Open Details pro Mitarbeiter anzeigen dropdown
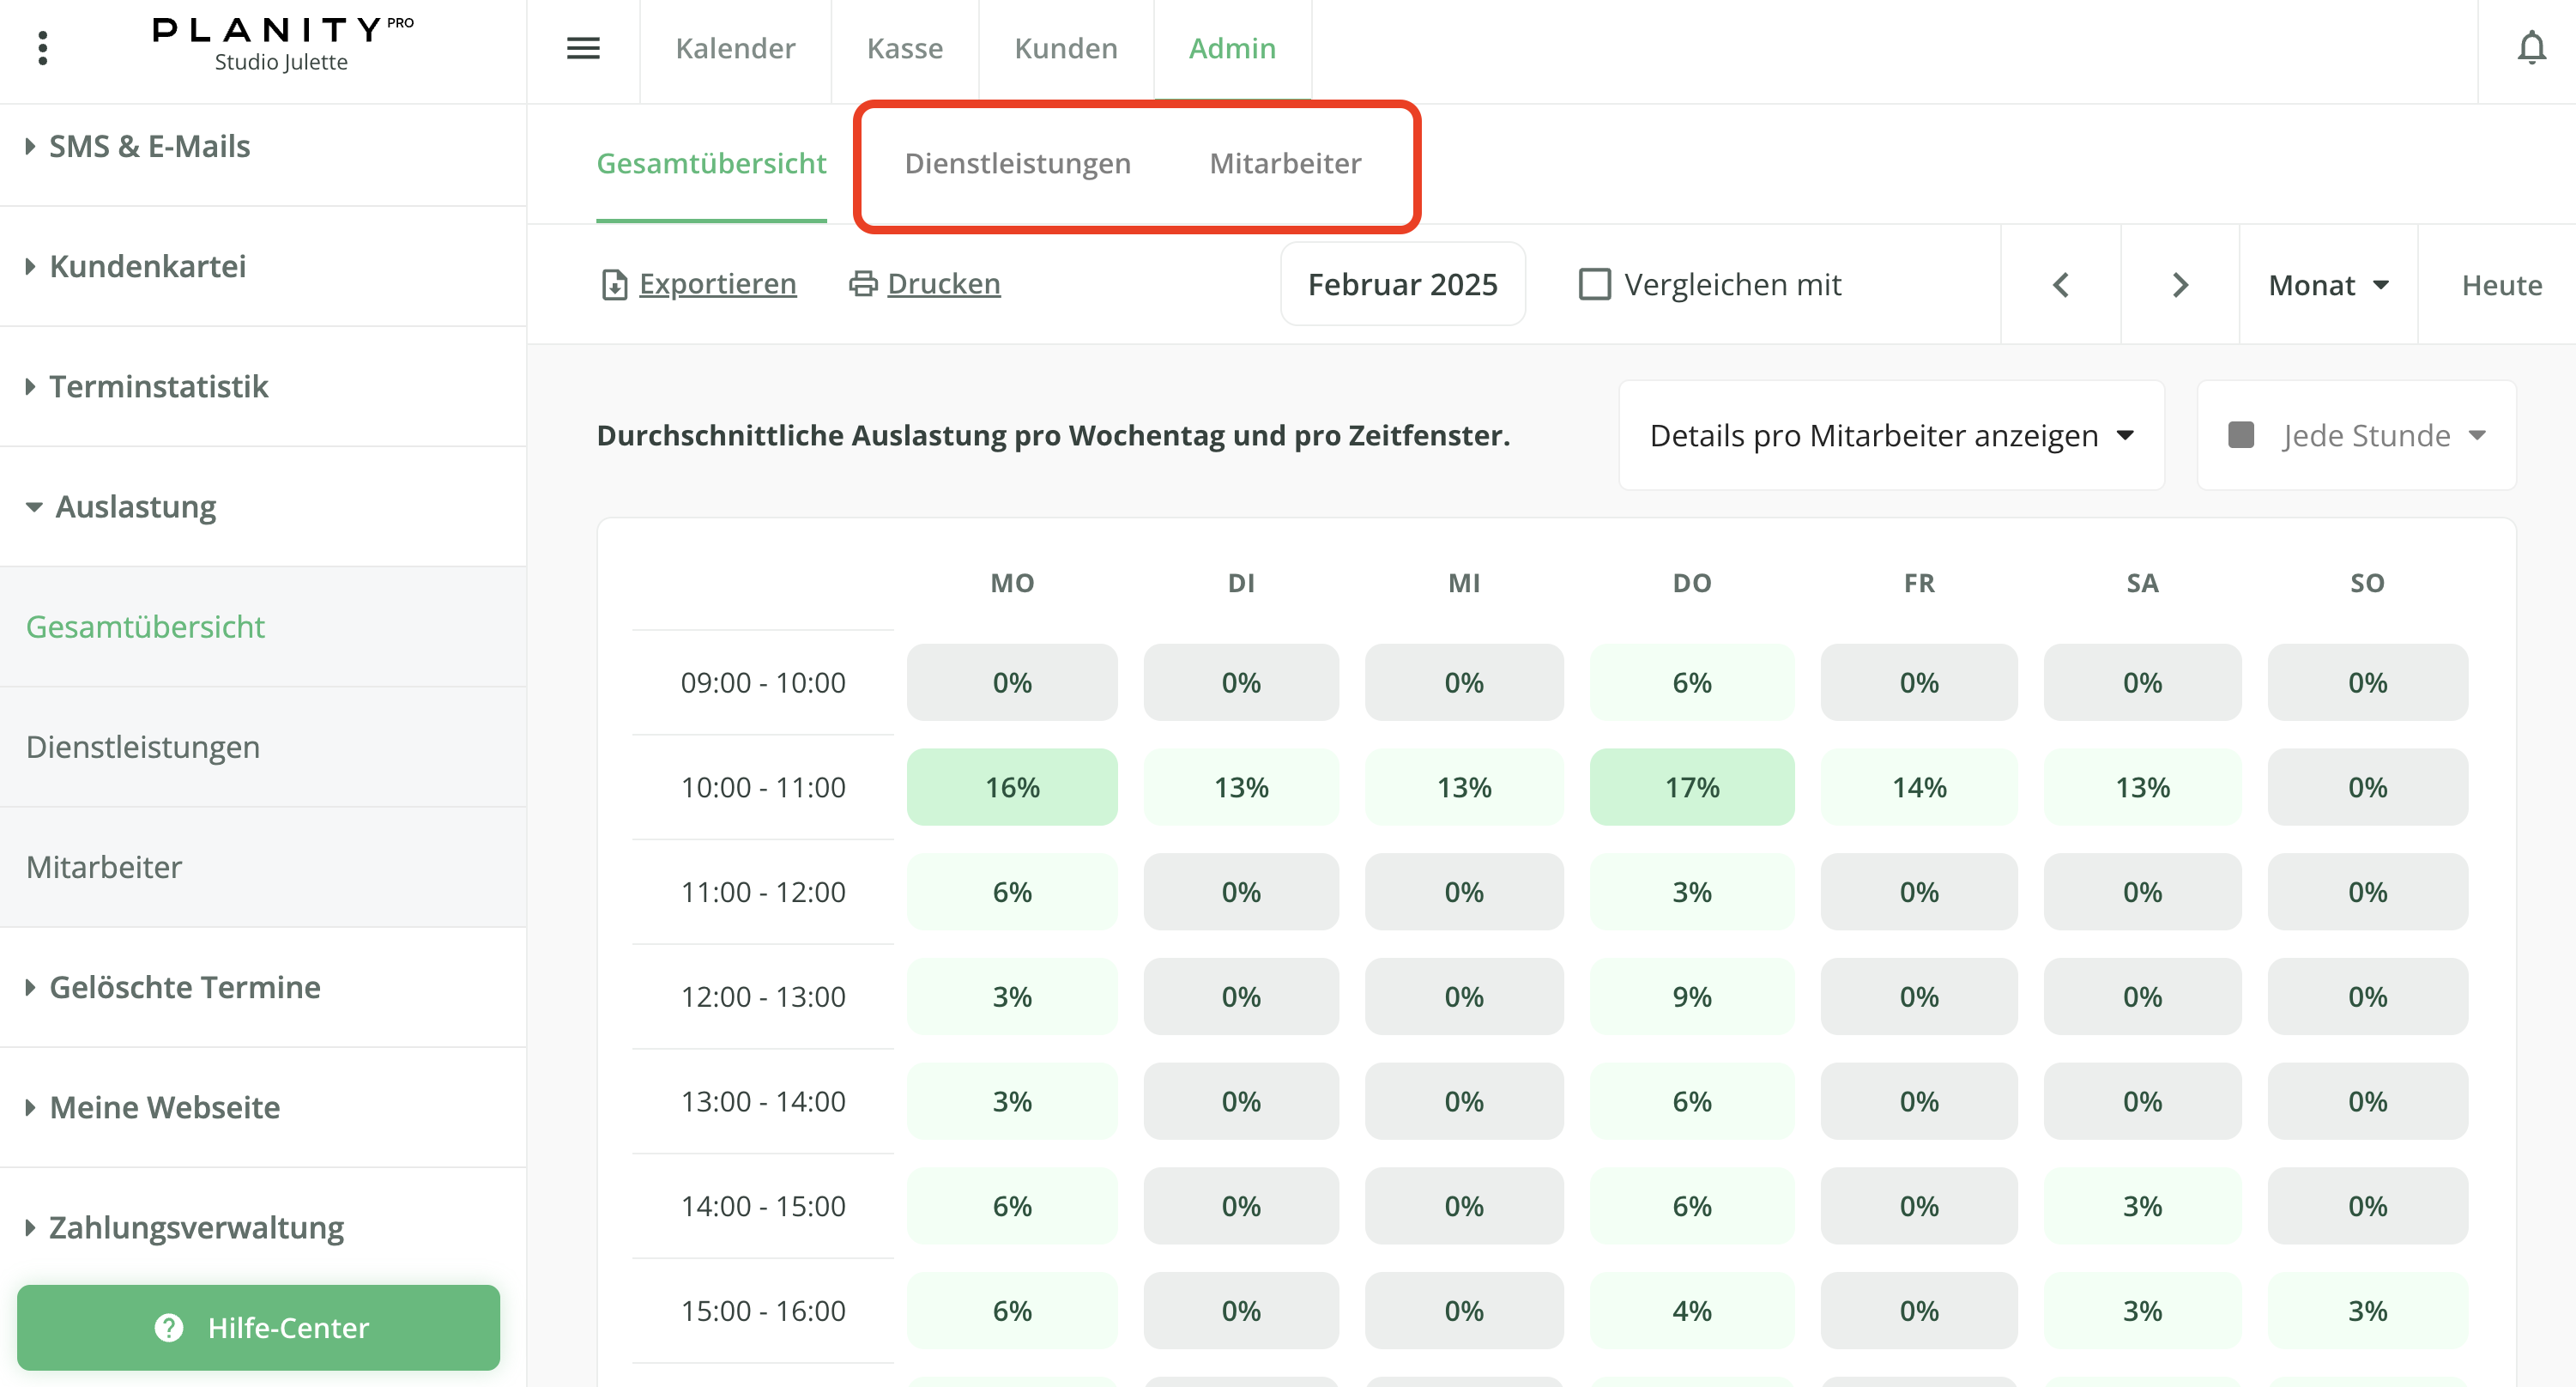 1891,435
